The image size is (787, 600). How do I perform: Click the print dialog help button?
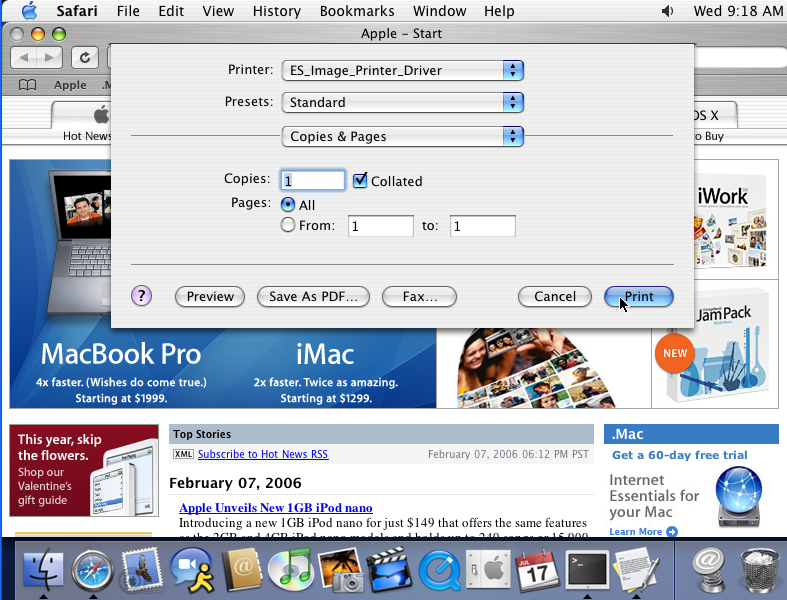(x=142, y=296)
